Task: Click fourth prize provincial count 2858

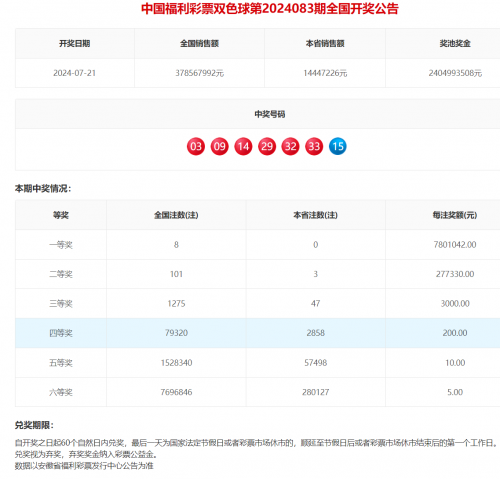Action: (315, 333)
